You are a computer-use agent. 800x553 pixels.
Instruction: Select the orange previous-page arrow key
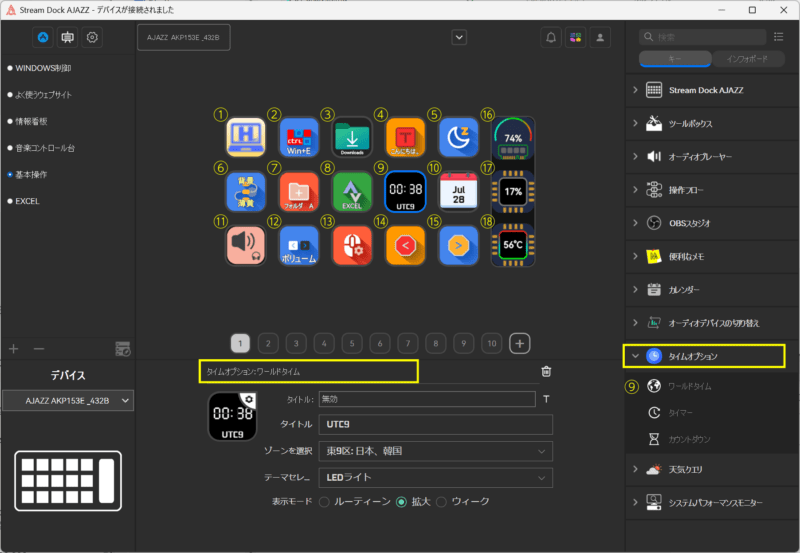point(405,245)
